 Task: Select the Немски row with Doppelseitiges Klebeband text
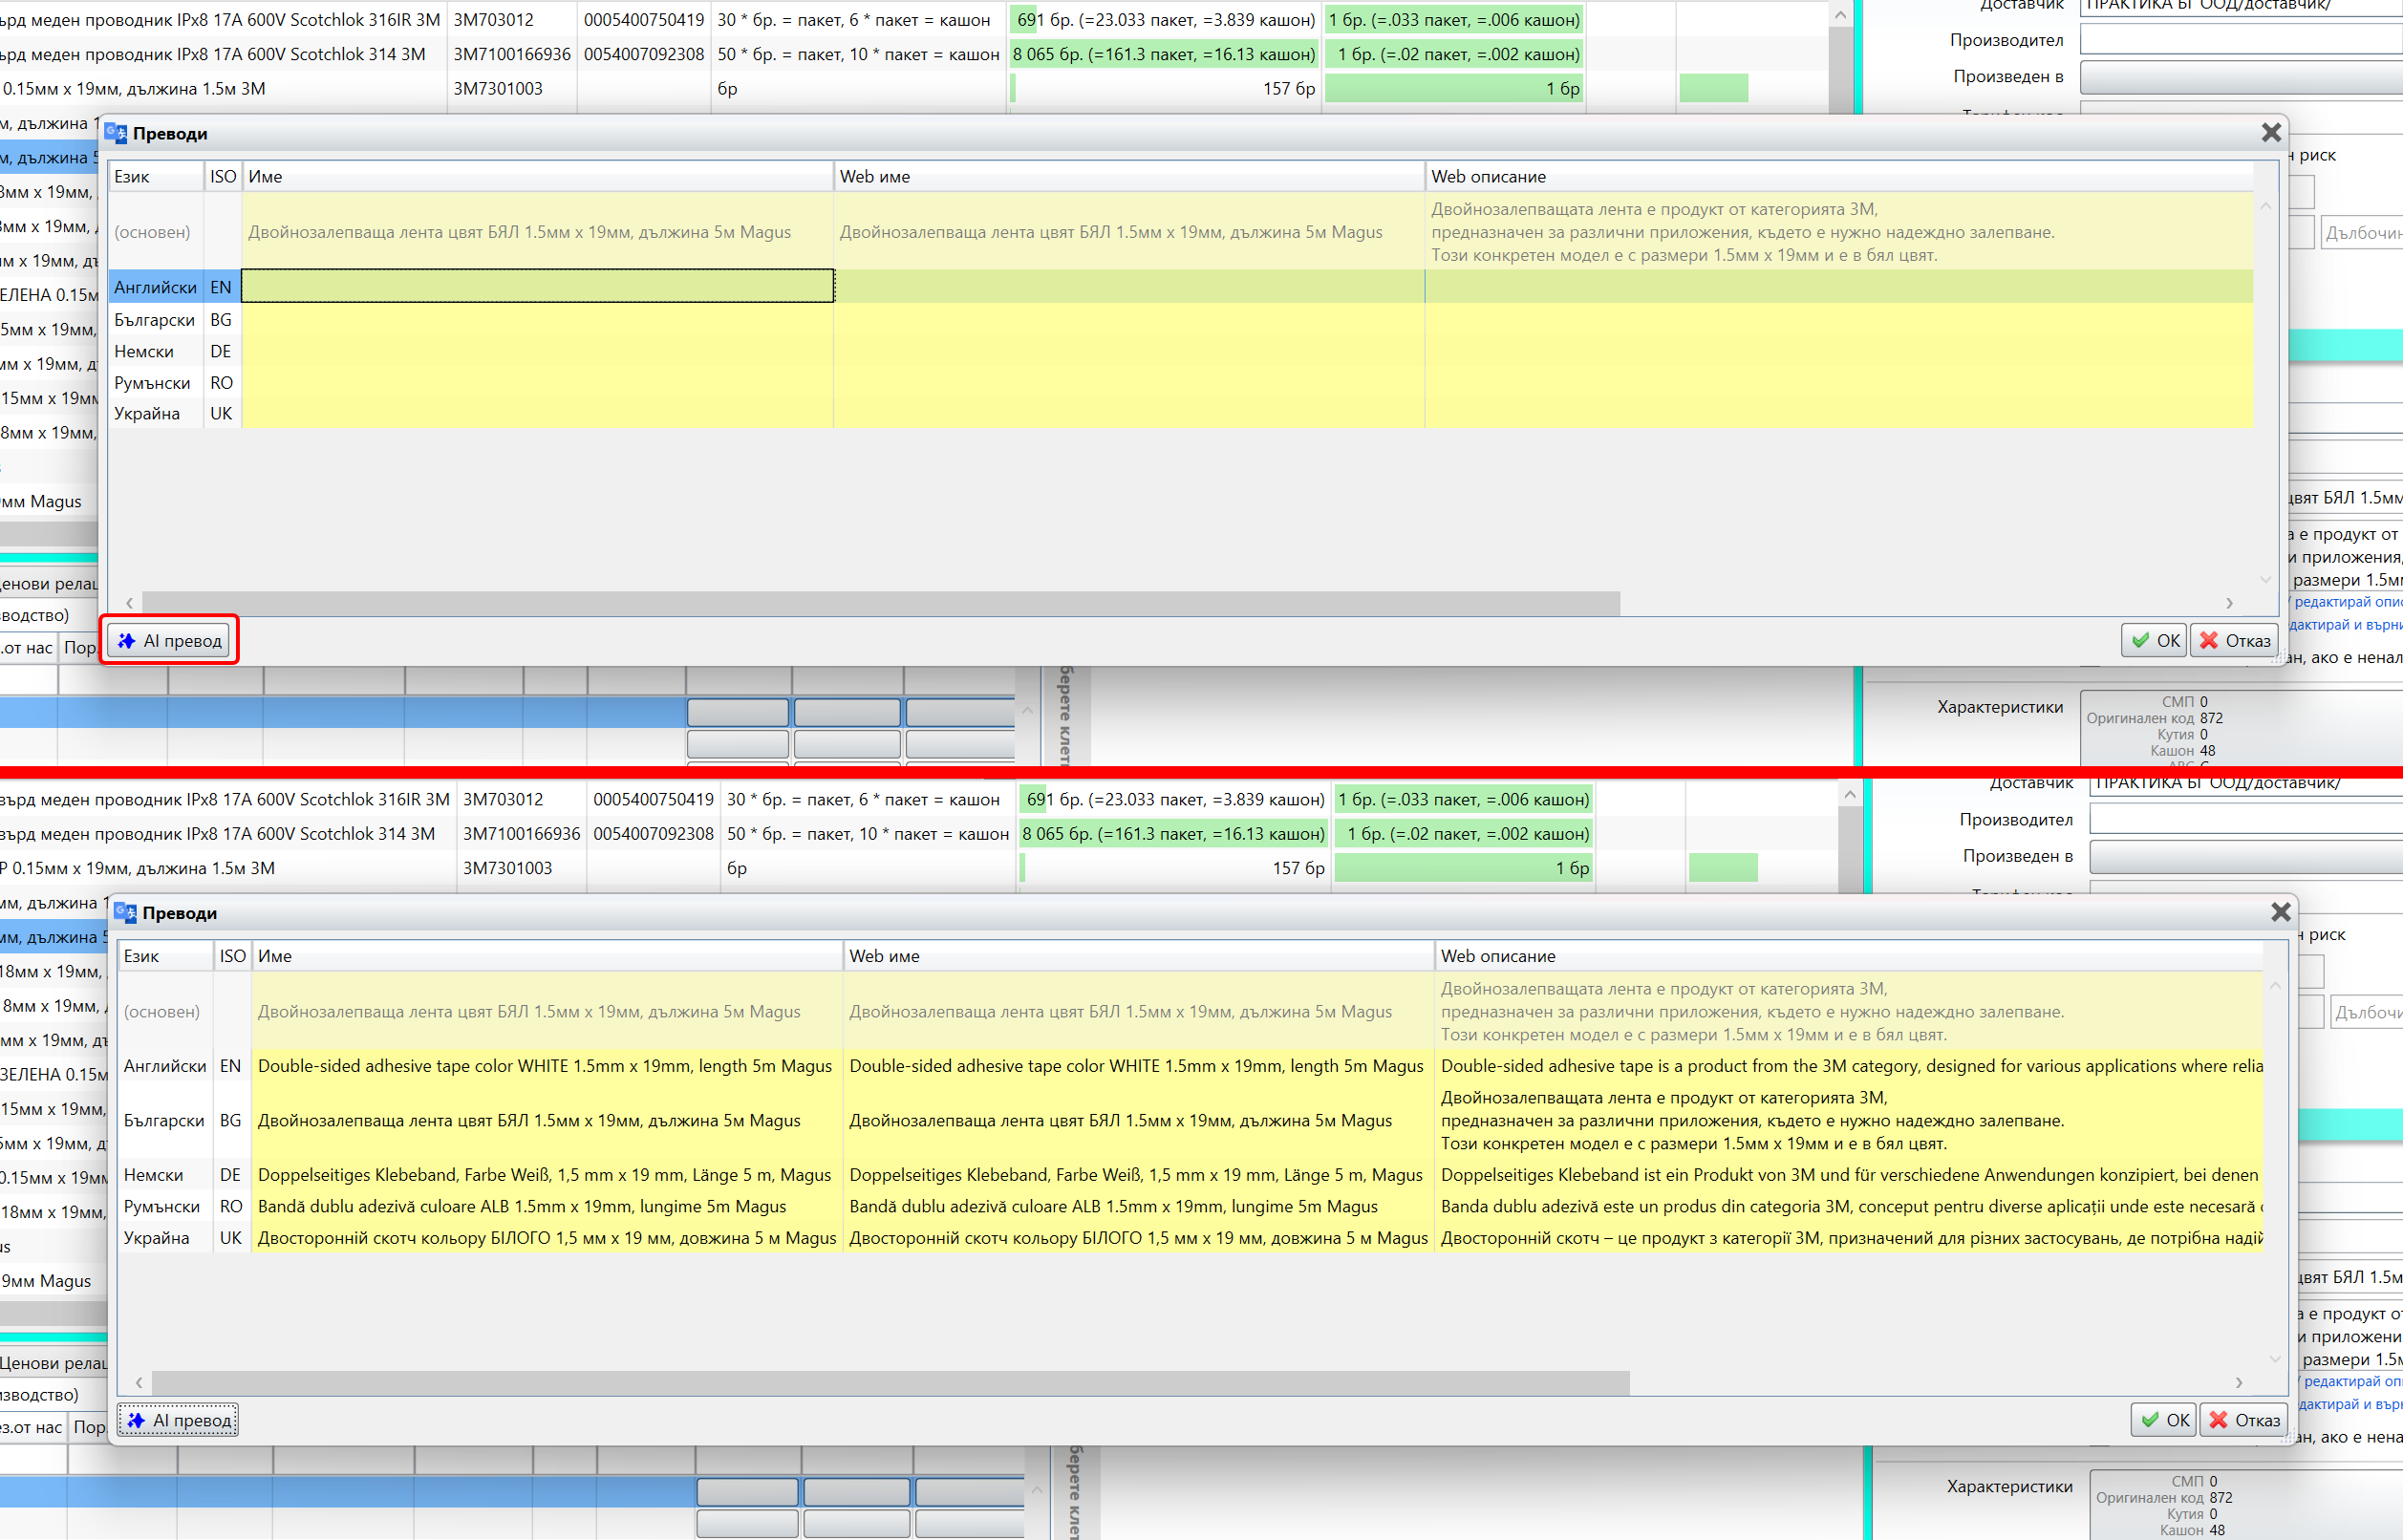pyautogui.click(x=544, y=1175)
